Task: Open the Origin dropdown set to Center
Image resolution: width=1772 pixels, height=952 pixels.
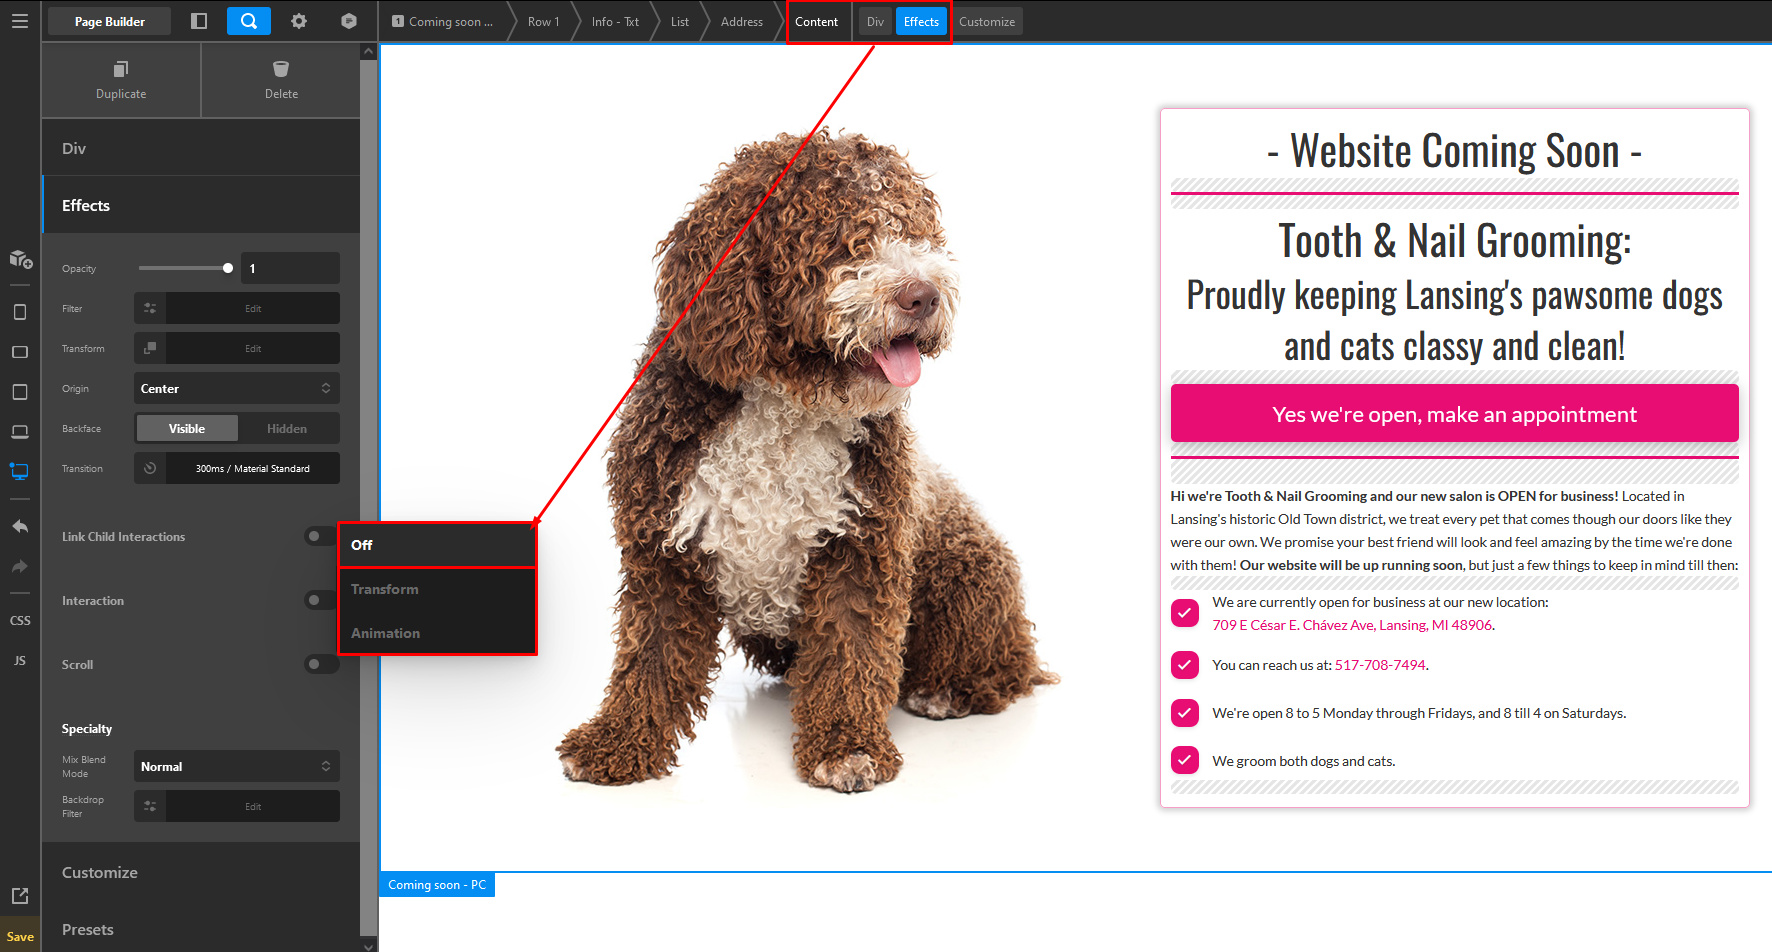Action: pos(237,389)
